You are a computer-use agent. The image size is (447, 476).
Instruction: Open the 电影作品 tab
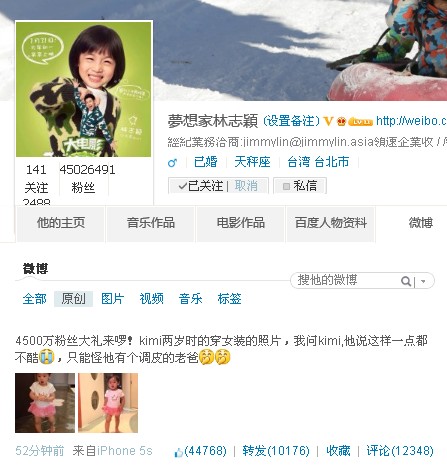[240, 223]
